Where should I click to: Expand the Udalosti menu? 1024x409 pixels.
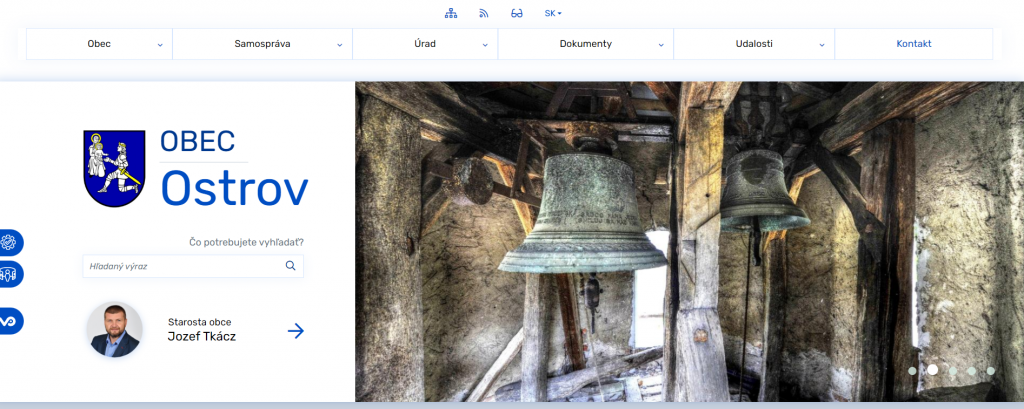tap(754, 44)
